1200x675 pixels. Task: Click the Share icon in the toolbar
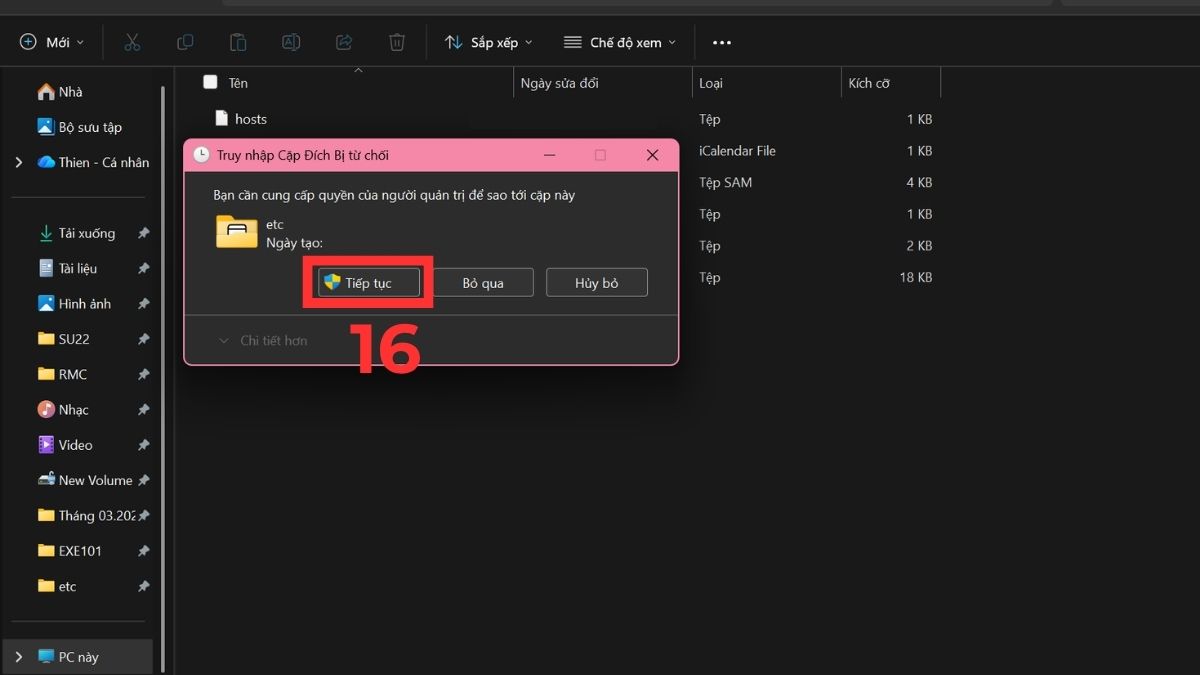(x=344, y=41)
